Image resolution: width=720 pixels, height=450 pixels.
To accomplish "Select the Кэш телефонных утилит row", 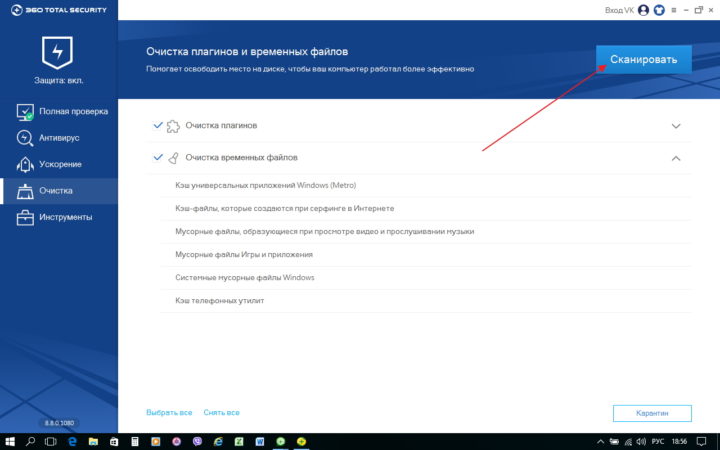I will coord(426,301).
